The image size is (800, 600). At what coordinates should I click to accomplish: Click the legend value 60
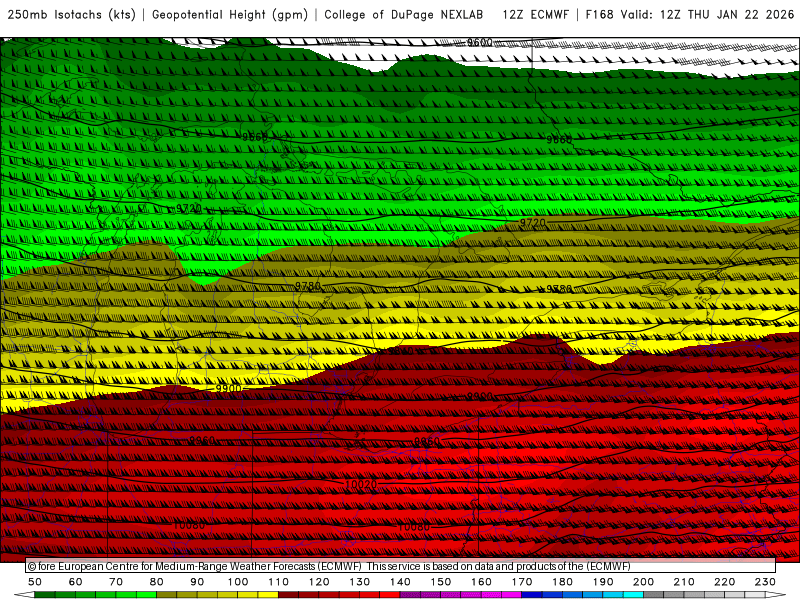pos(76,582)
